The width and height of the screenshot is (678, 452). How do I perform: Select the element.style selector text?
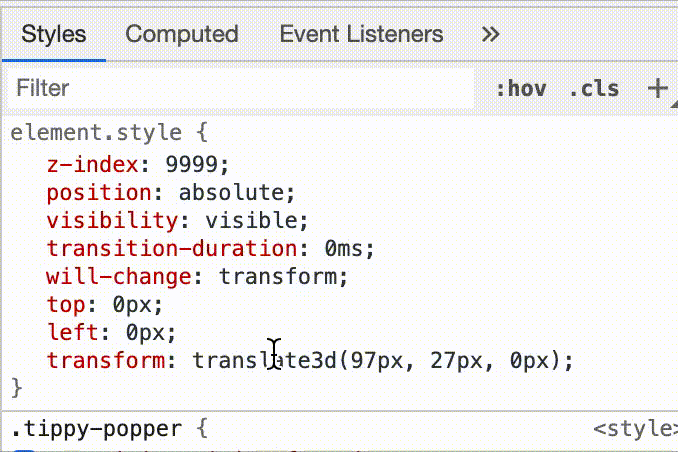click(x=96, y=132)
